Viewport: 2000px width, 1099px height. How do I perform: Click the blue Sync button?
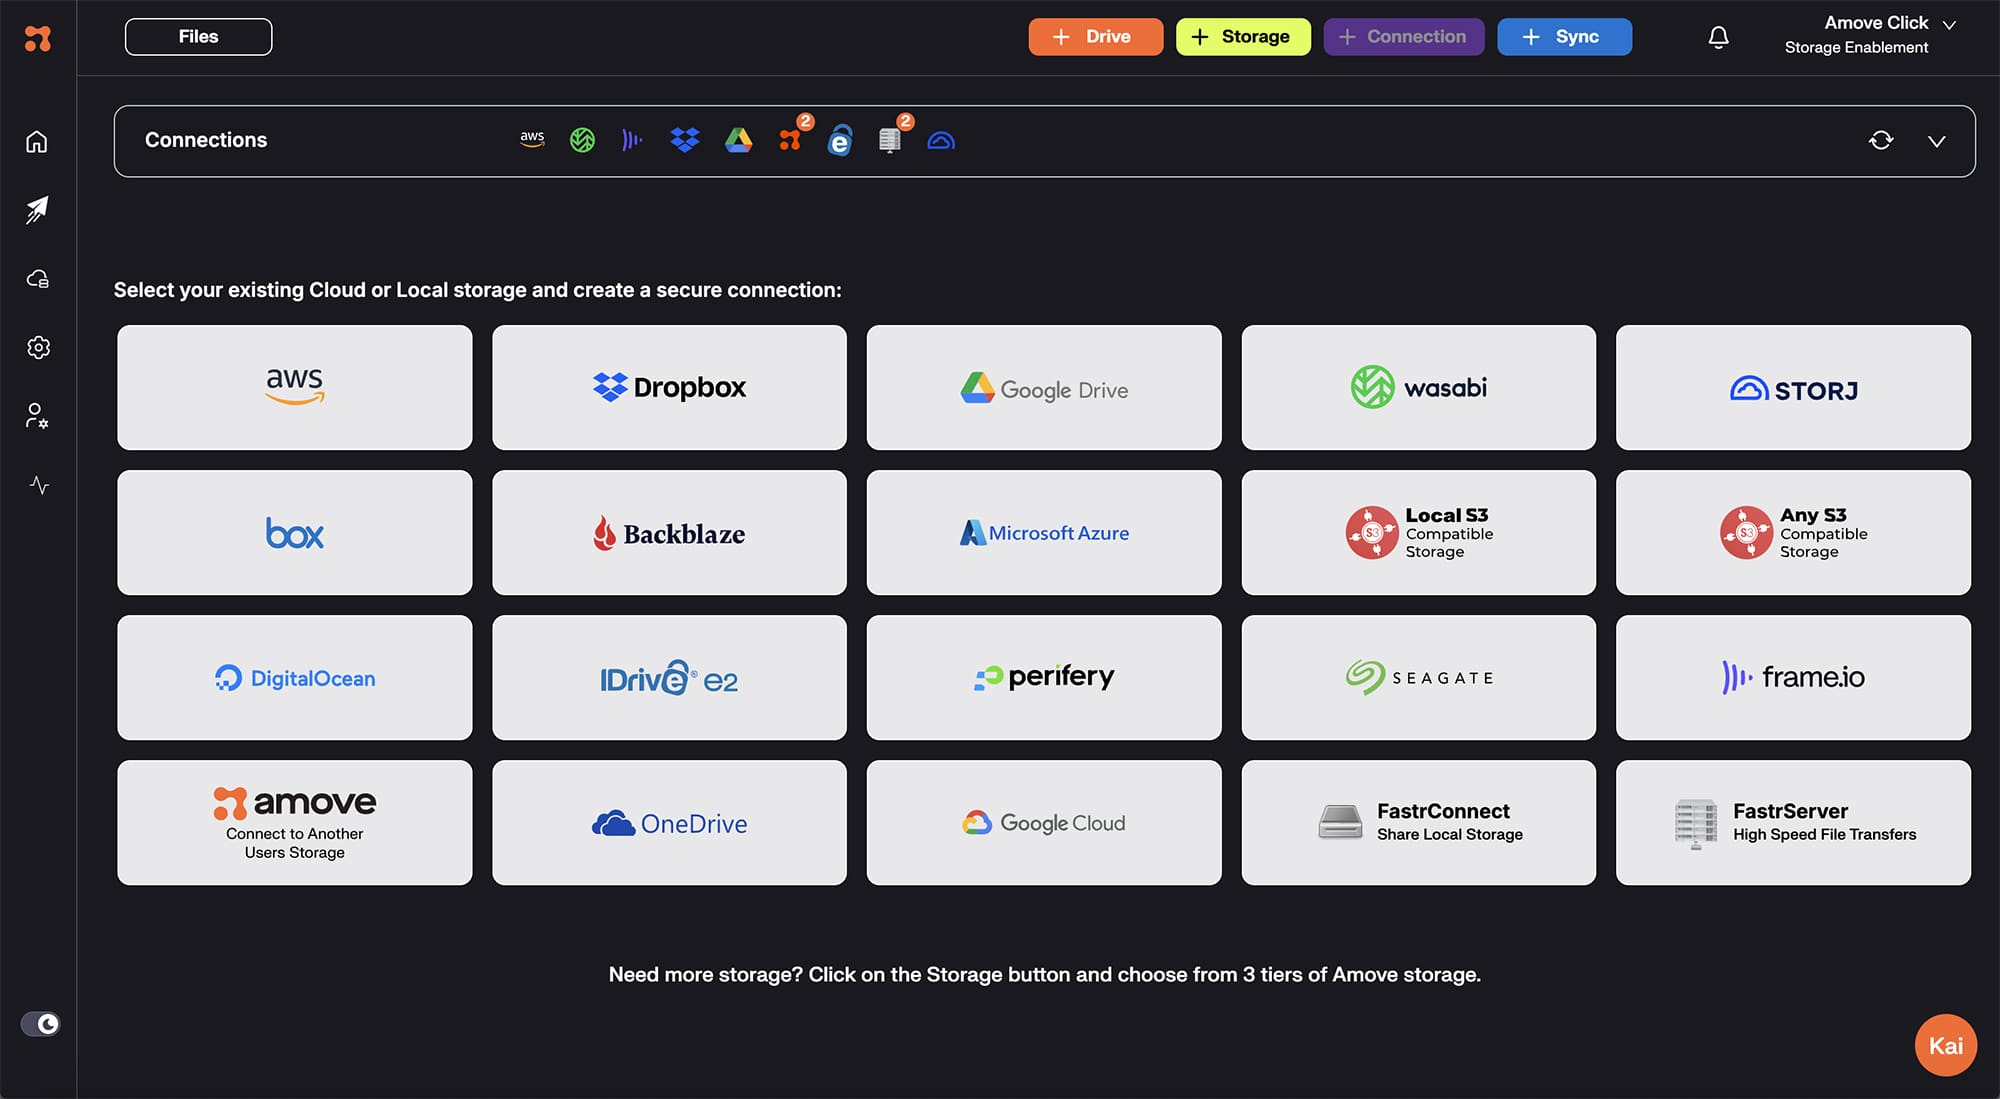point(1564,37)
